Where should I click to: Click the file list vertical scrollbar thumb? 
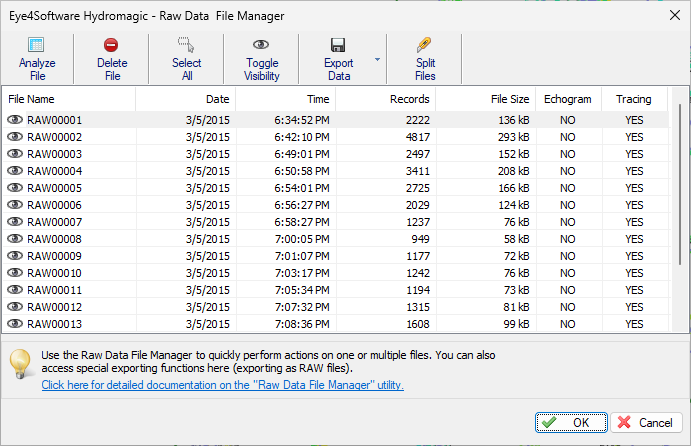[x=680, y=184]
